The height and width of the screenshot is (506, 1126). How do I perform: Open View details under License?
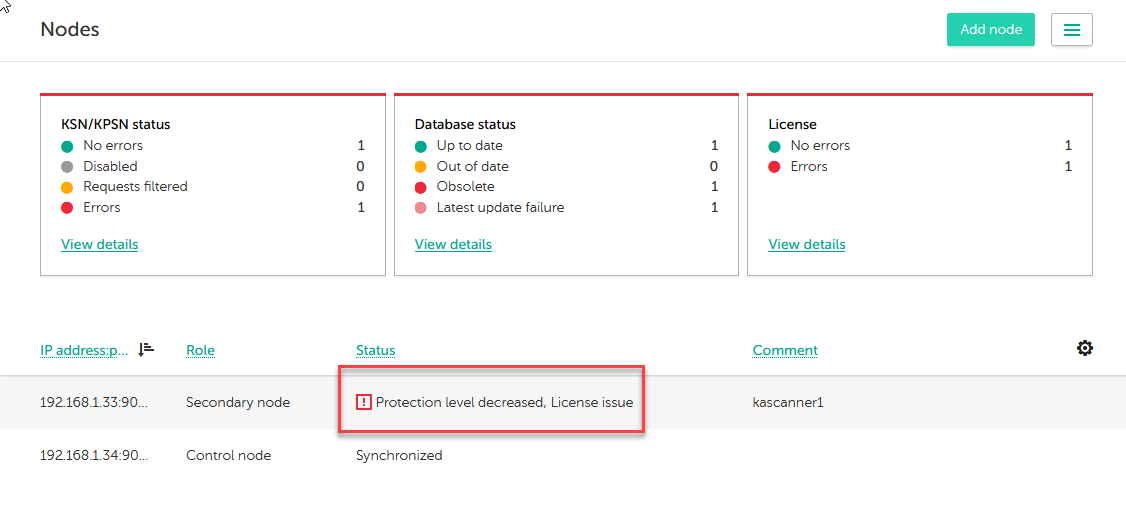click(x=806, y=244)
